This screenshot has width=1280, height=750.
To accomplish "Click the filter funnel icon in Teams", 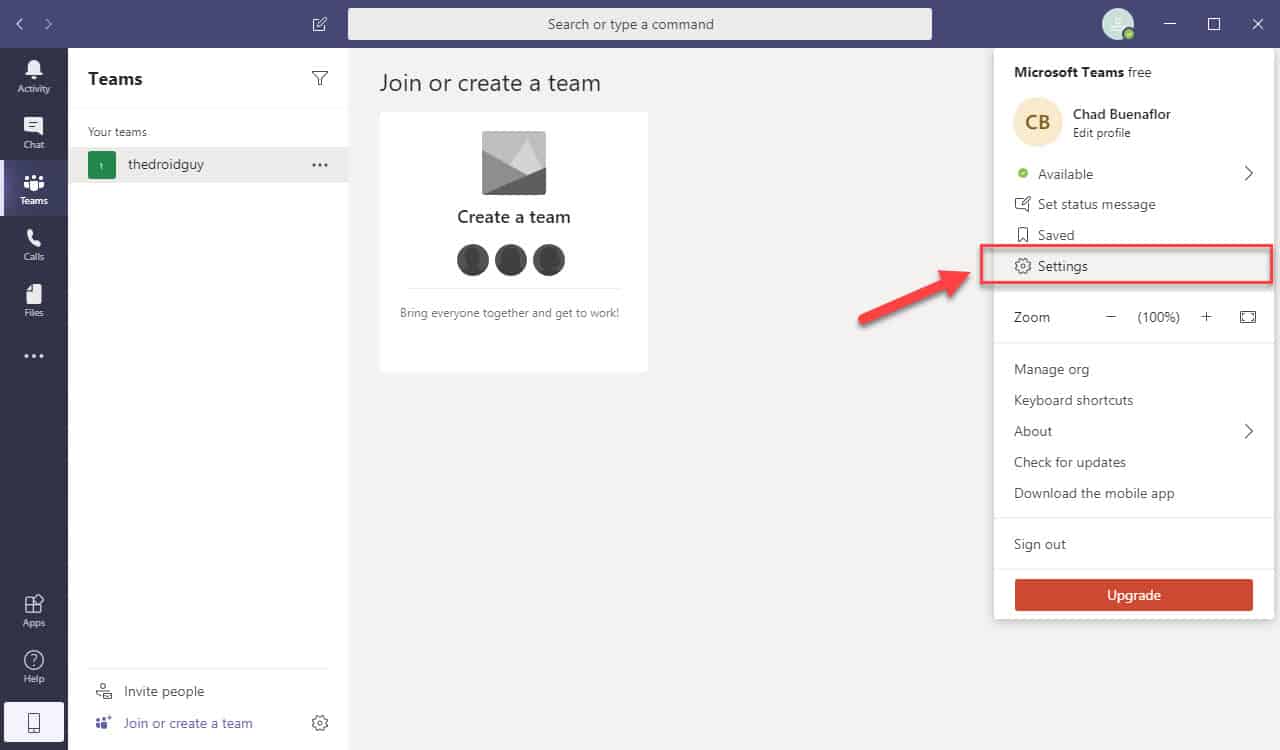I will (320, 78).
